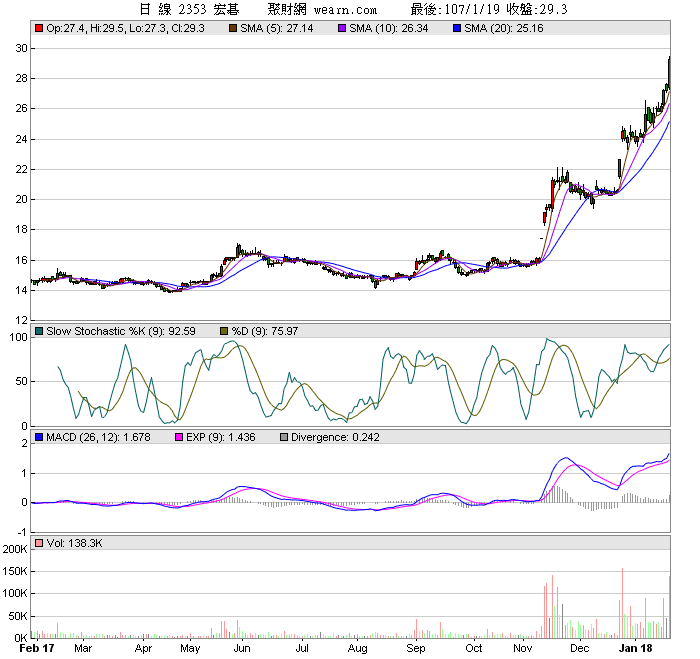Click the 'Dec' date axis label
700x659 pixels.
(x=579, y=648)
